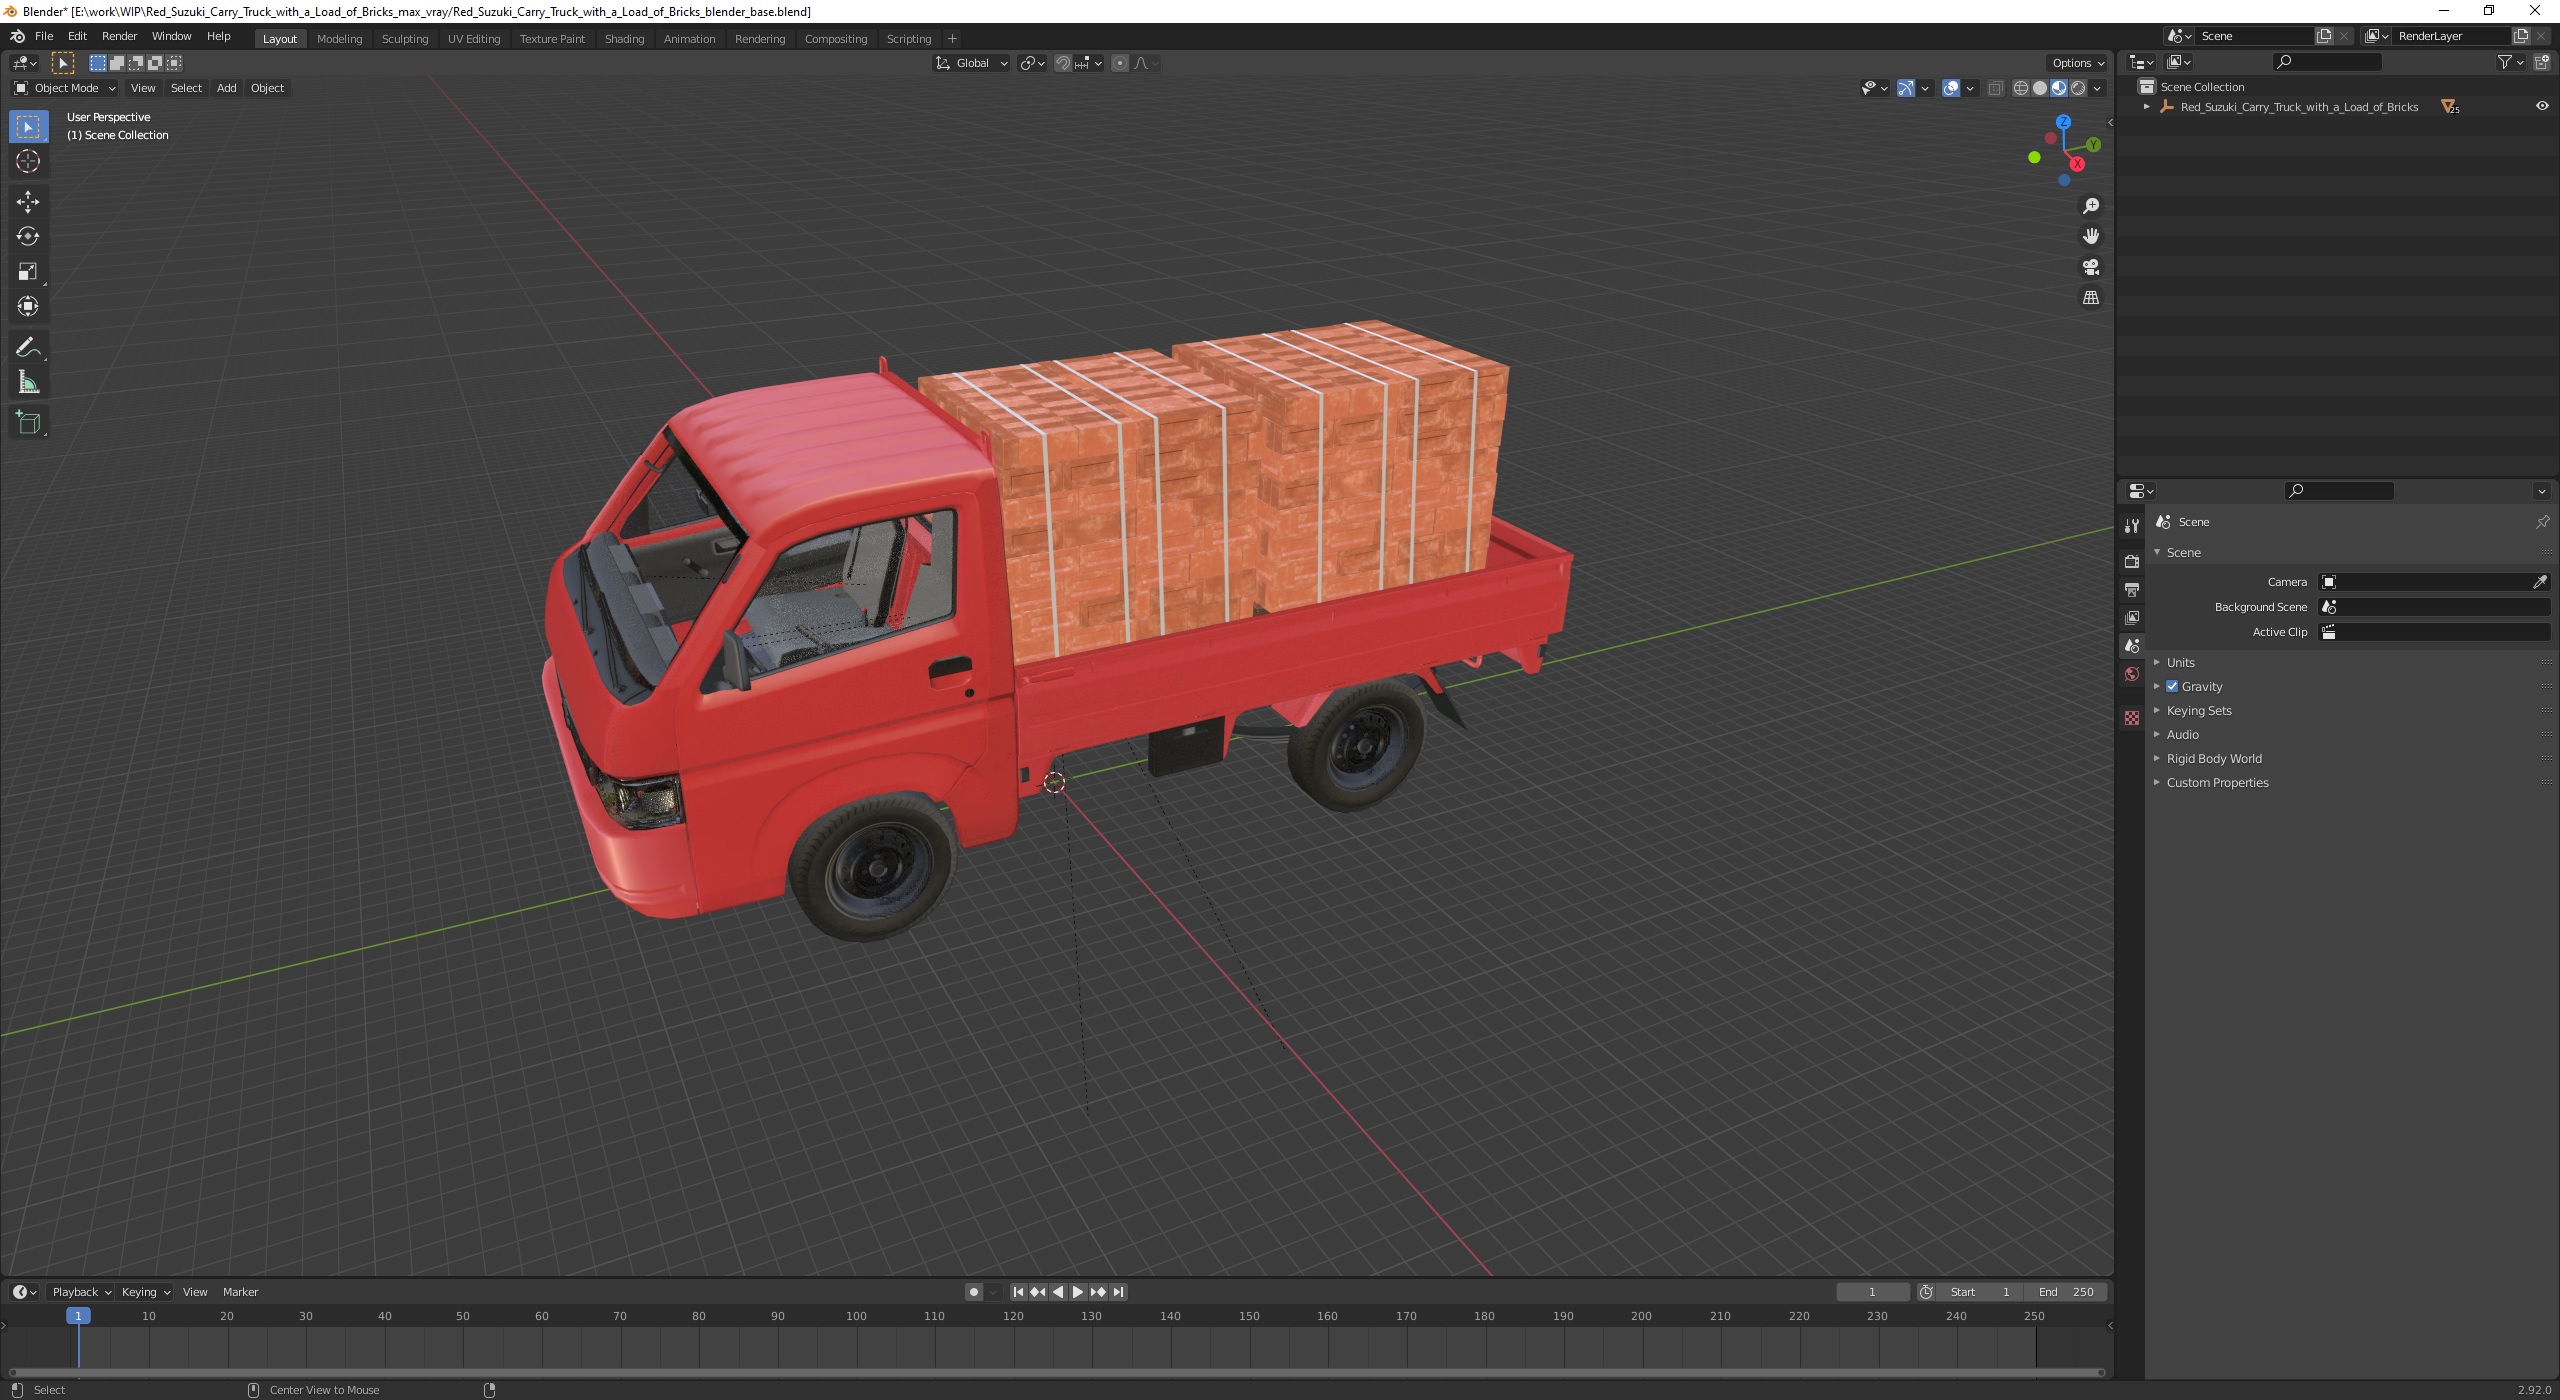This screenshot has height=1400, width=2560.
Task: Click frame 100 on the timeline
Action: point(856,1316)
